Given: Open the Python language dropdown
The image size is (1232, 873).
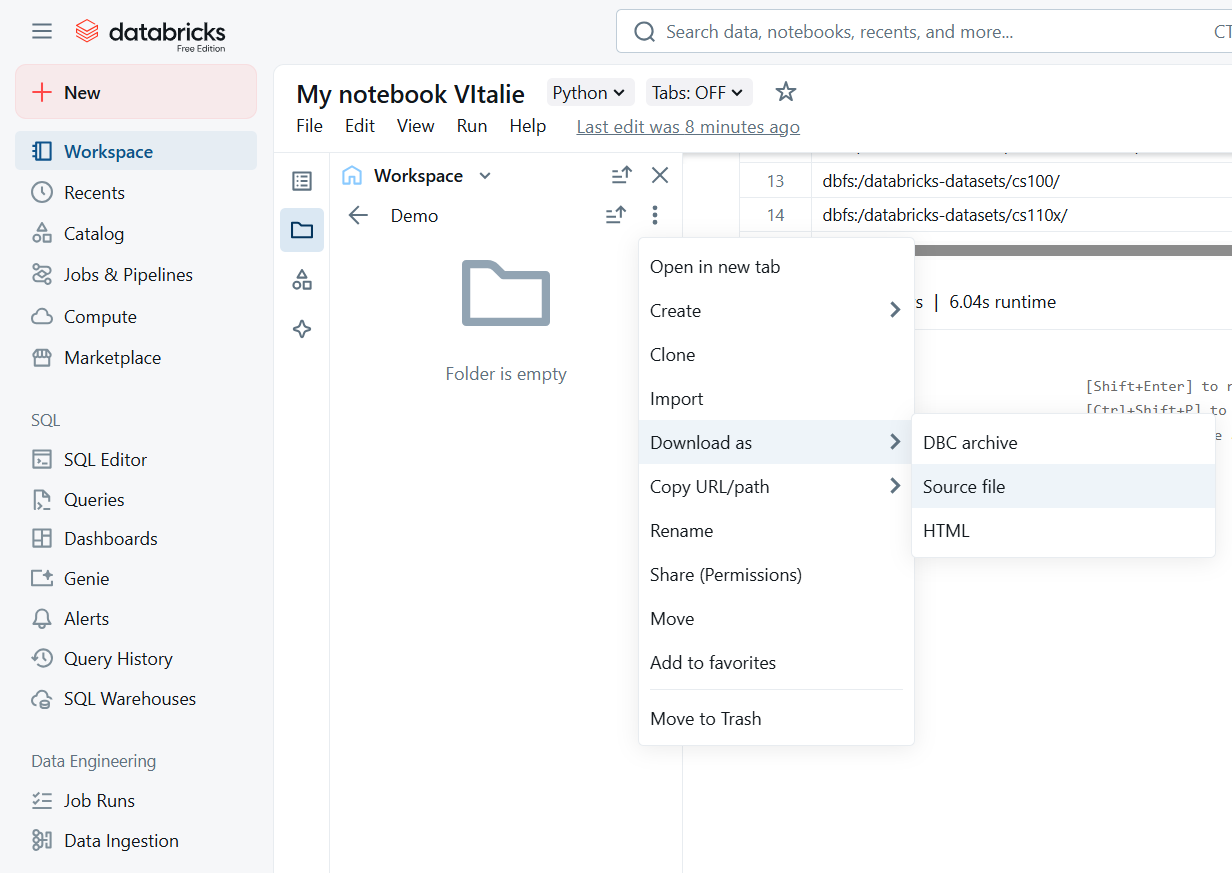Looking at the screenshot, I should click(590, 93).
